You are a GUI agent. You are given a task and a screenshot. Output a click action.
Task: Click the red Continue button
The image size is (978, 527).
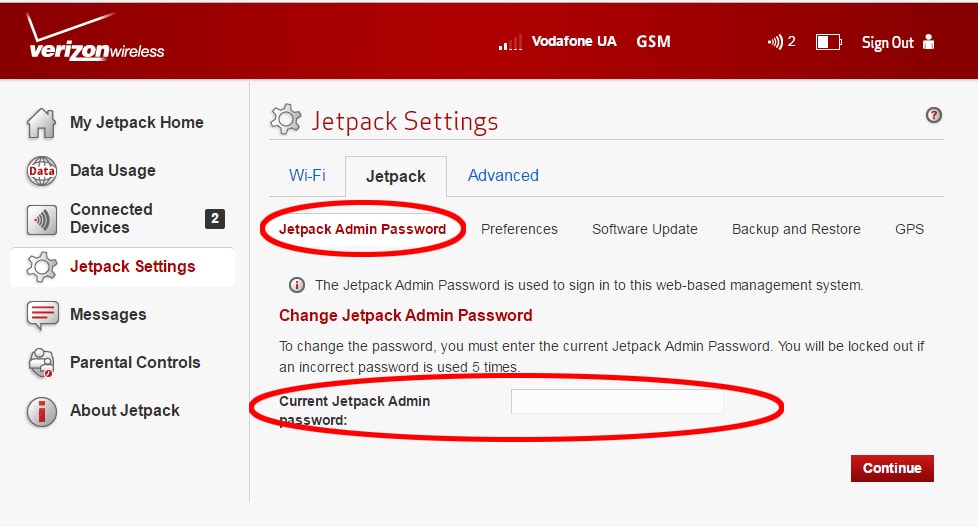[892, 468]
